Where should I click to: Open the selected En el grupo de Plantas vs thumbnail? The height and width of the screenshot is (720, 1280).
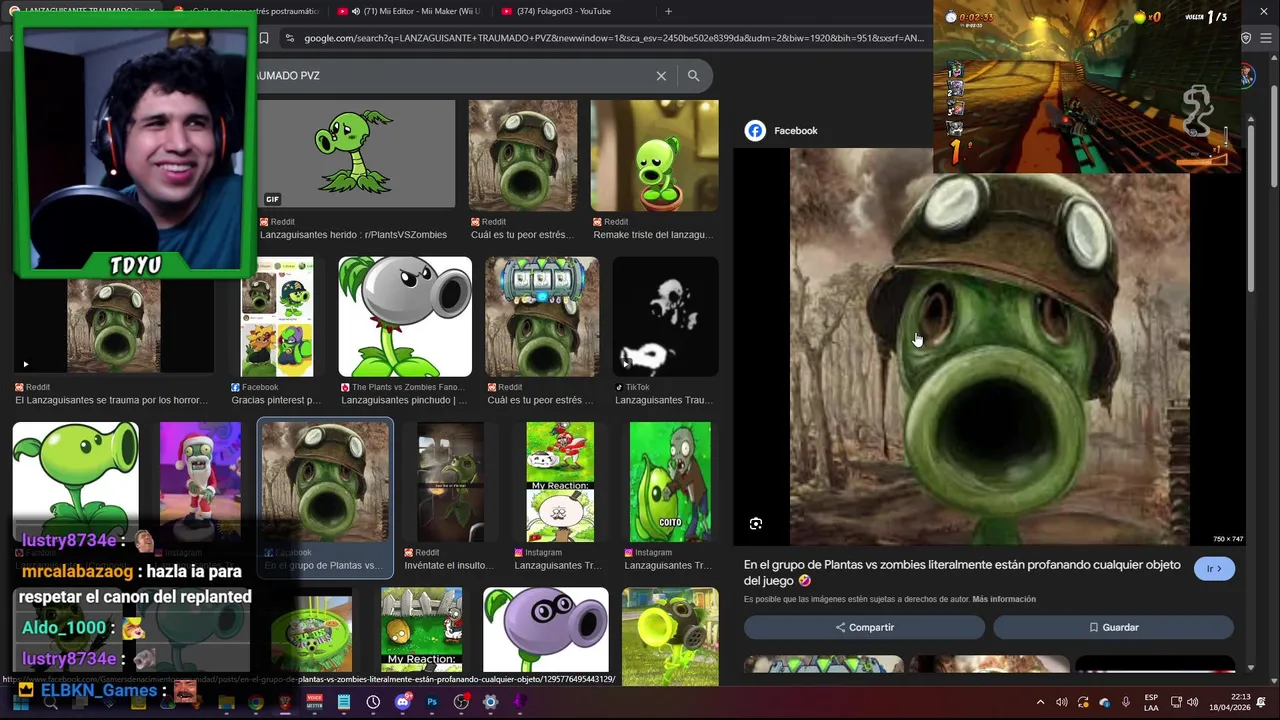pos(325,481)
